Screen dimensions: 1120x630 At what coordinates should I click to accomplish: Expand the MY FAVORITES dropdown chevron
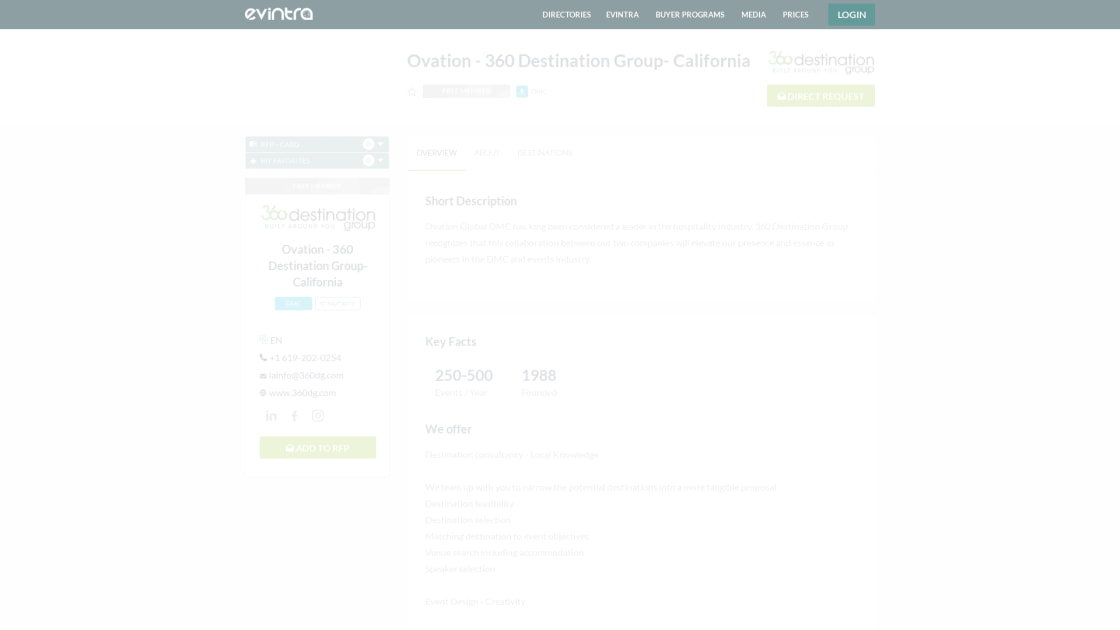[378, 161]
